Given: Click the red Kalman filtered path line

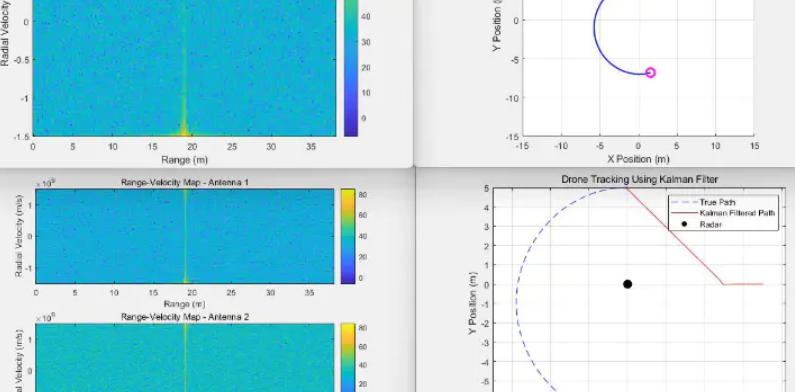Looking at the screenshot, I should point(674,236).
